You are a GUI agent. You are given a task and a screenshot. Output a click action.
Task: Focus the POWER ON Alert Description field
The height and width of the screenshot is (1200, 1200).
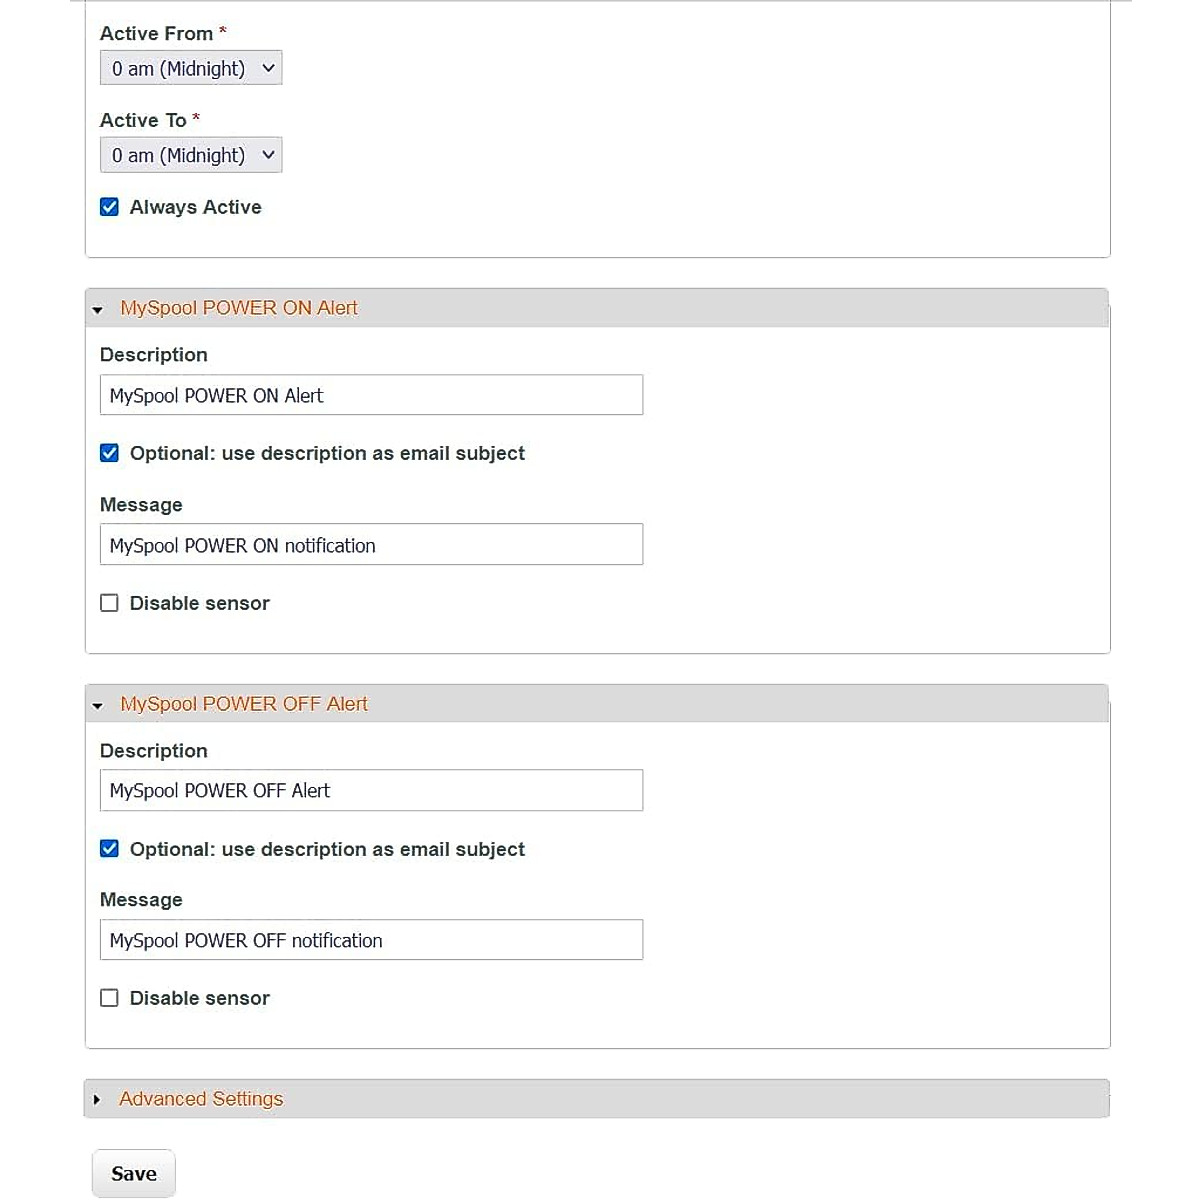(x=371, y=395)
